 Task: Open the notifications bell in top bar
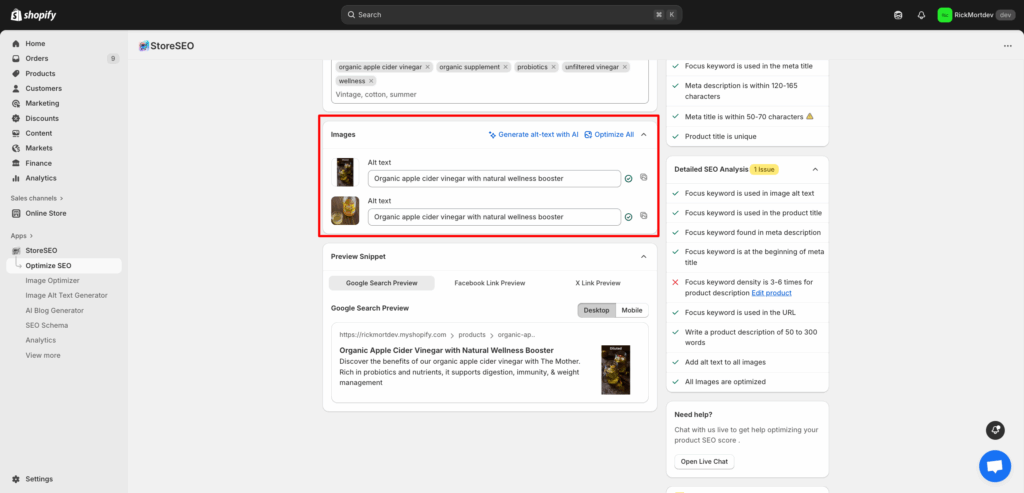(x=921, y=15)
